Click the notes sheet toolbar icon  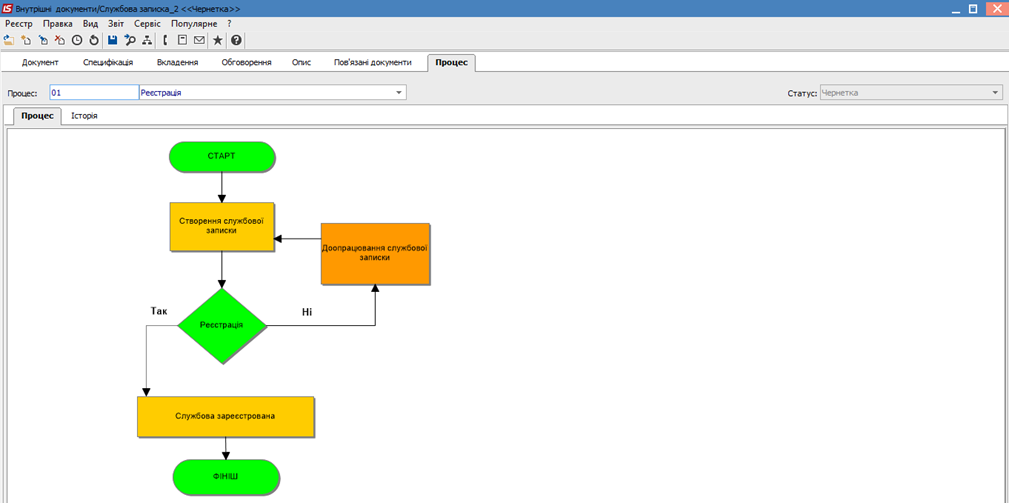tap(182, 40)
